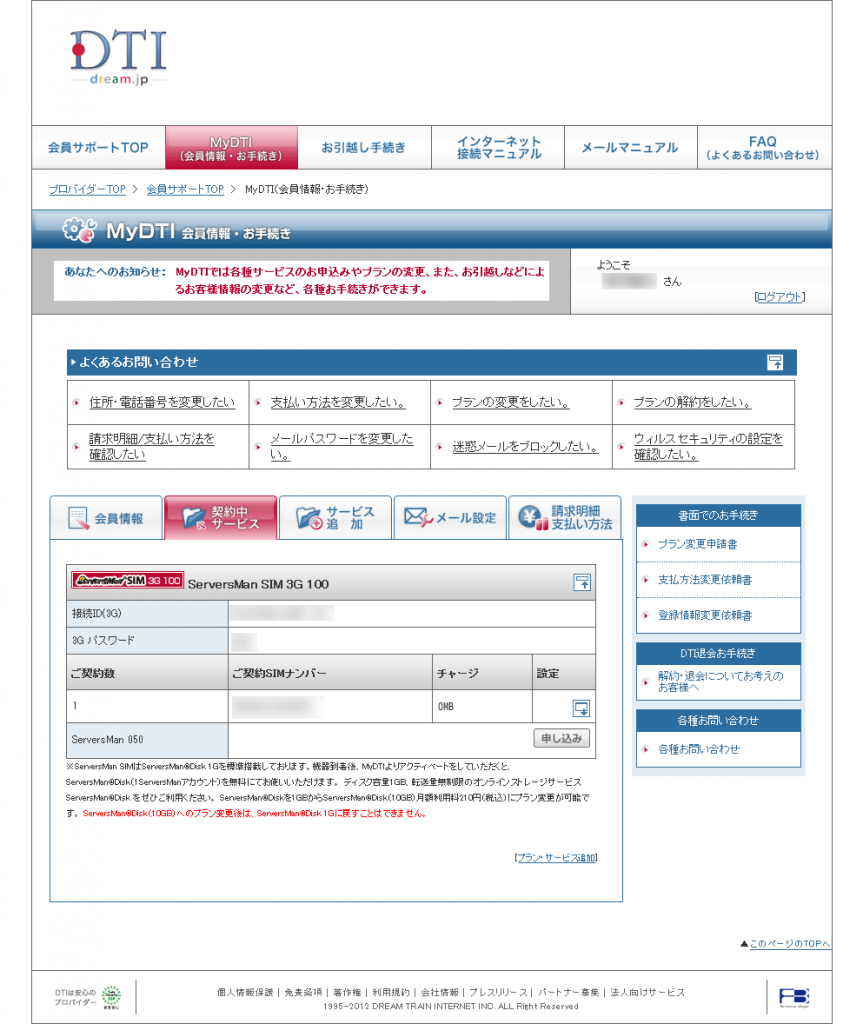This screenshot has width=863, height=1024.
Task: Click the プラン・サービス追加 link
Action: [x=556, y=857]
